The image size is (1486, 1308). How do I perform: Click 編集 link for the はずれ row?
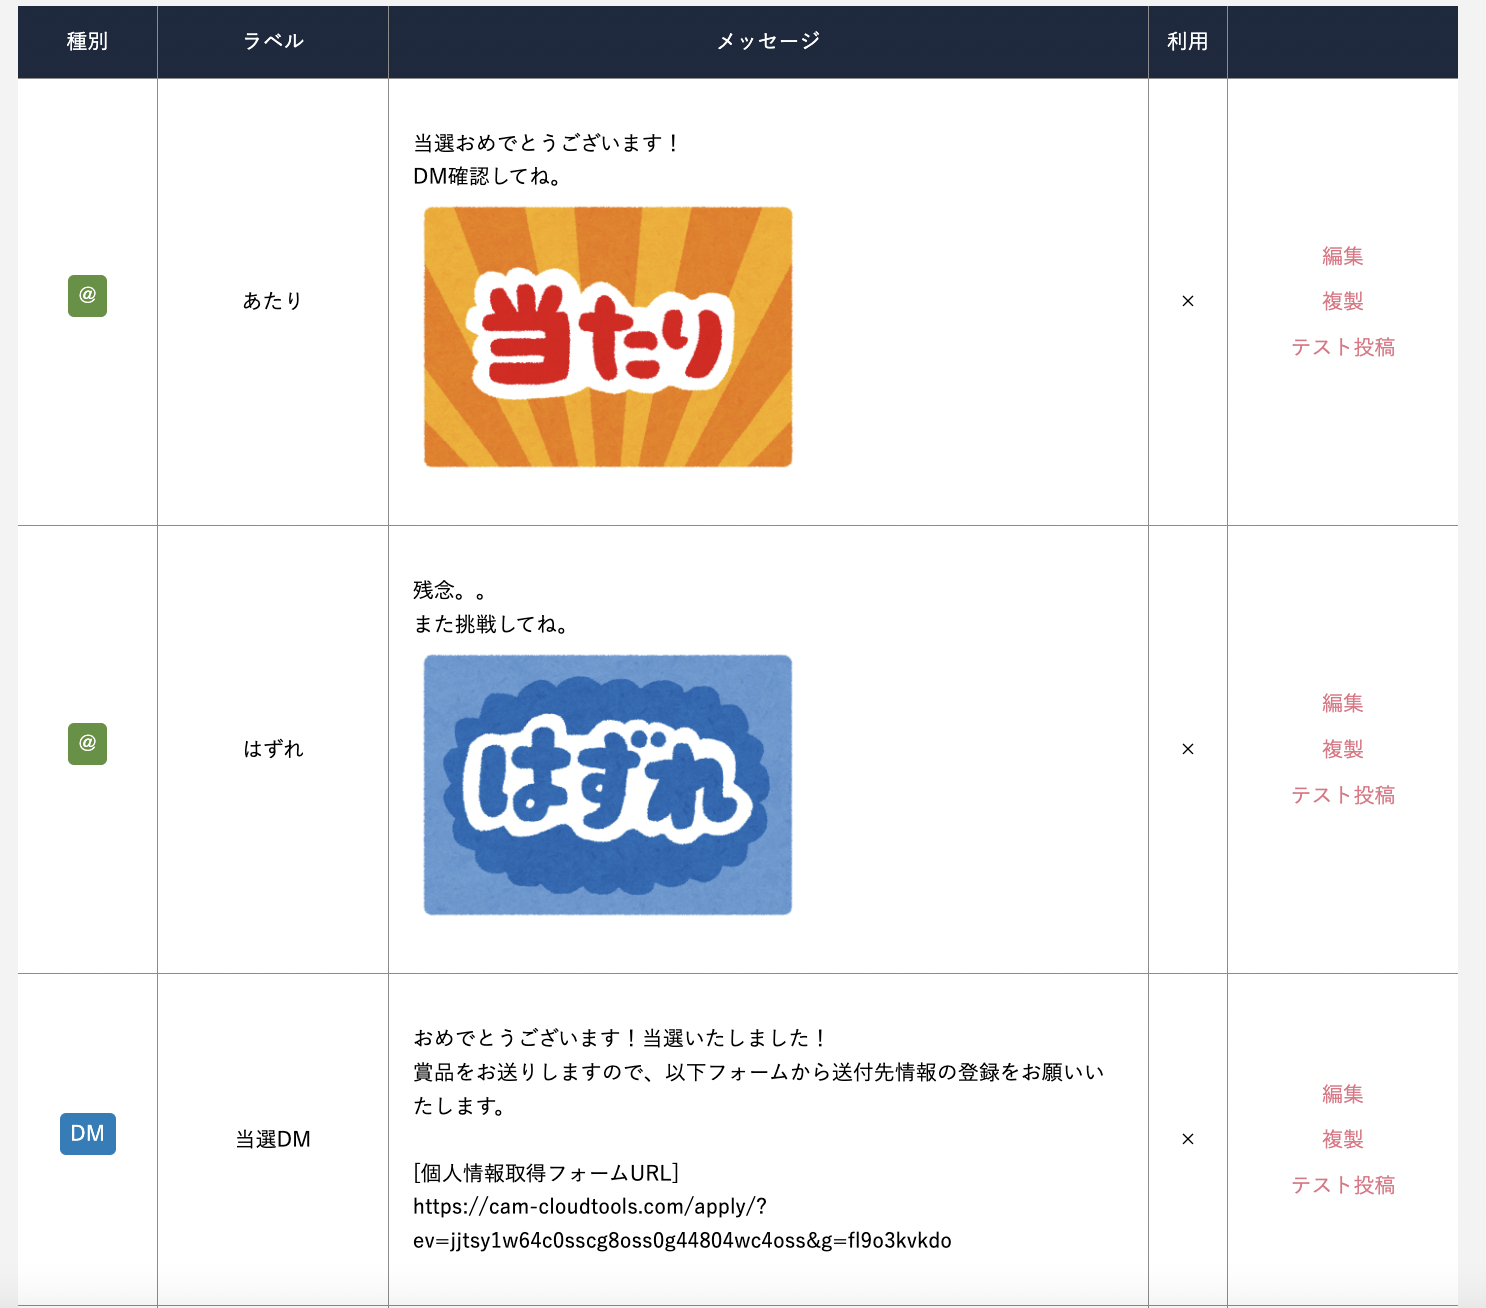coord(1343,703)
